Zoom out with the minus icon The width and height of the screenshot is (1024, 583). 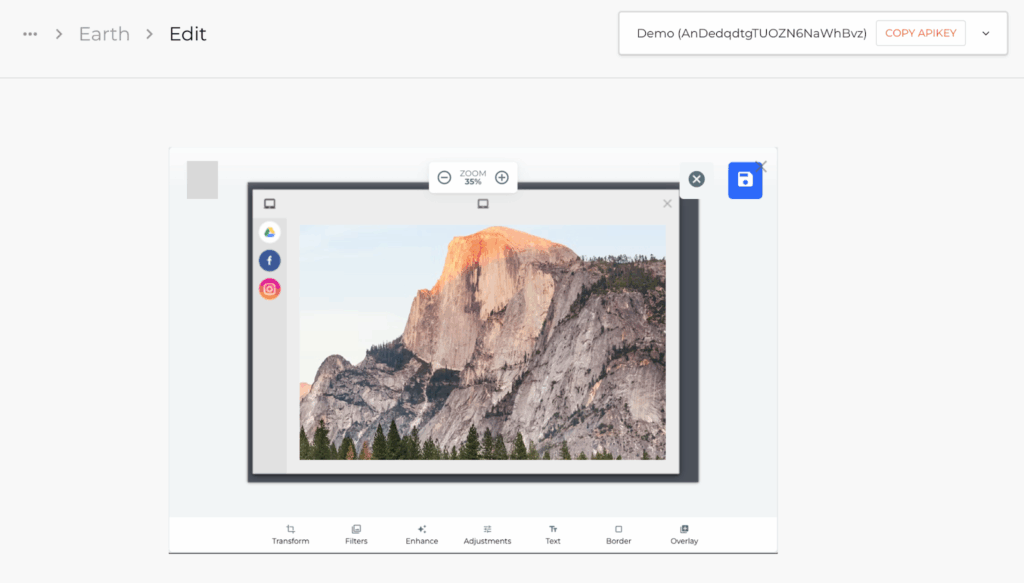click(x=444, y=178)
